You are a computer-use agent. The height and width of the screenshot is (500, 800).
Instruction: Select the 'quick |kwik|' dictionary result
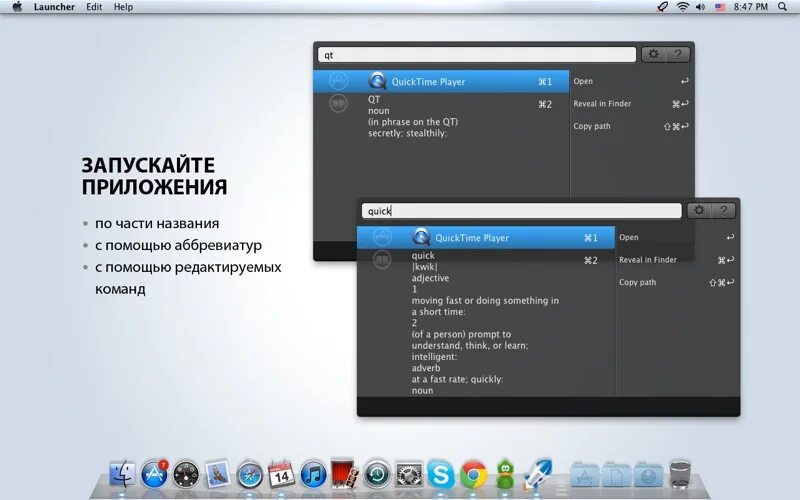point(486,323)
